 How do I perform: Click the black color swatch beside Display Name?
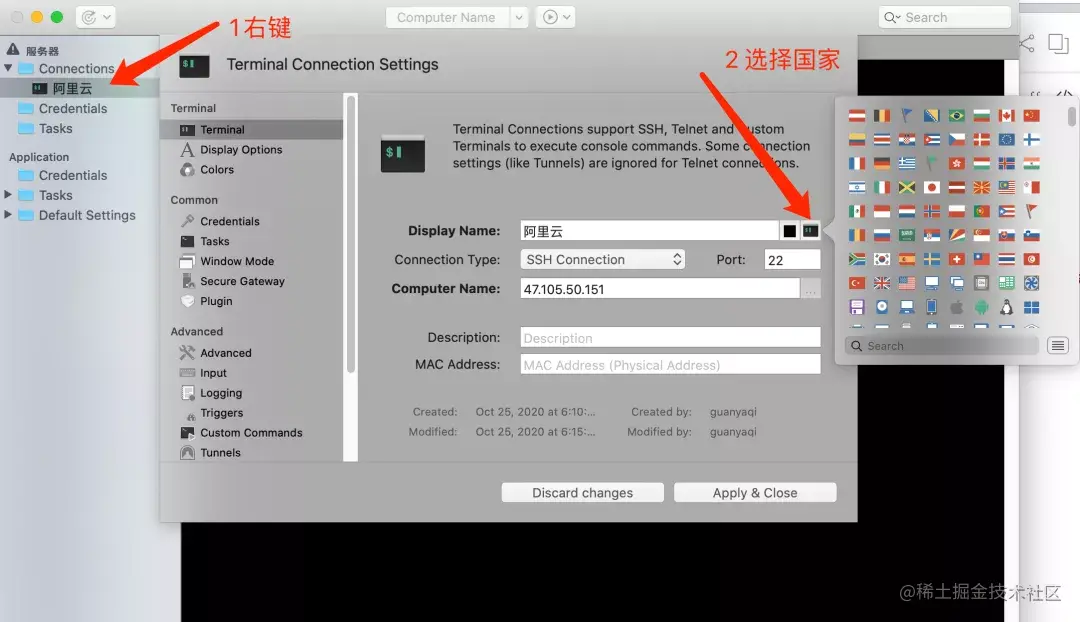point(790,231)
